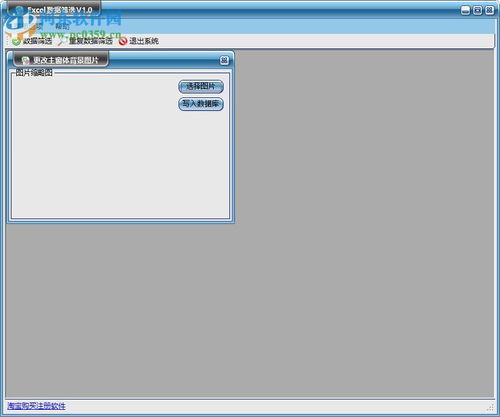Choose the 退出系统 toolbar label
The height and width of the screenshot is (417, 500).
coord(144,41)
